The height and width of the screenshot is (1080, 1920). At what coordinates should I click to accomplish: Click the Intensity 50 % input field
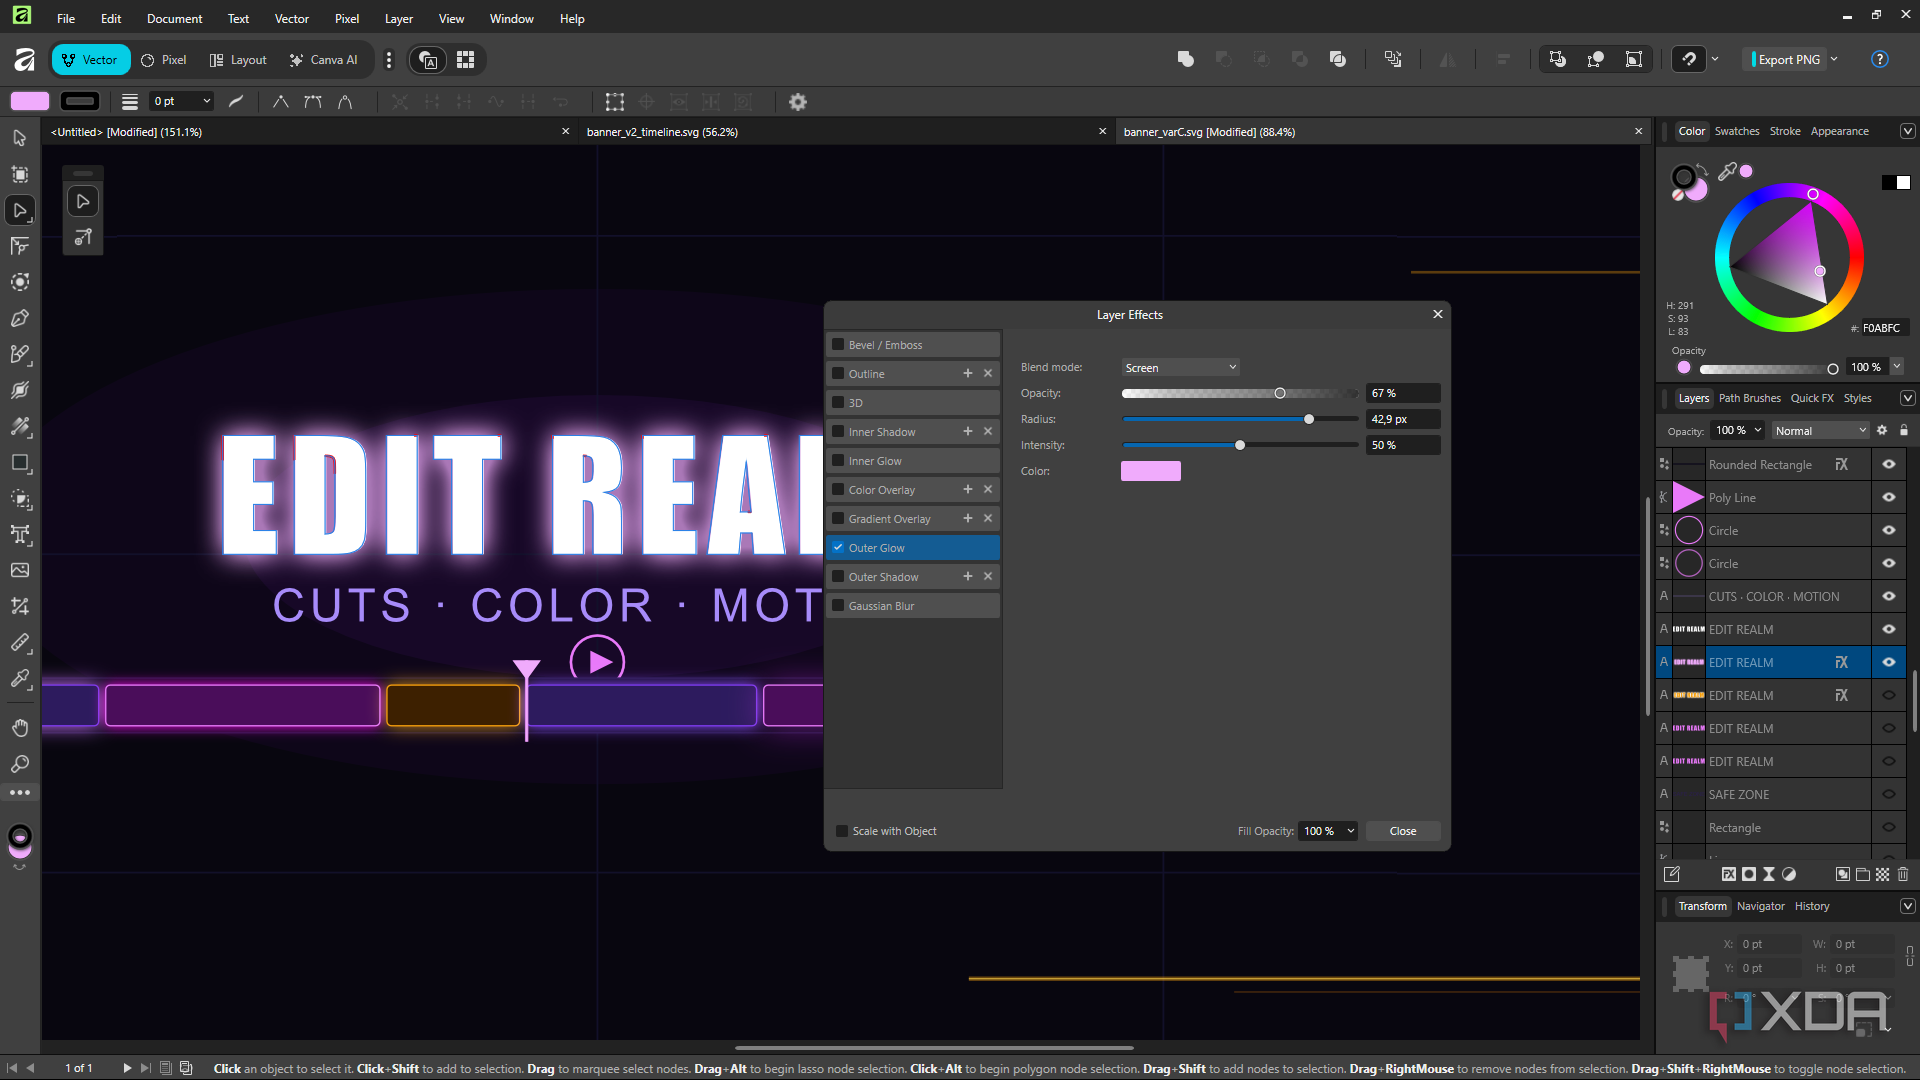pyautogui.click(x=1403, y=445)
